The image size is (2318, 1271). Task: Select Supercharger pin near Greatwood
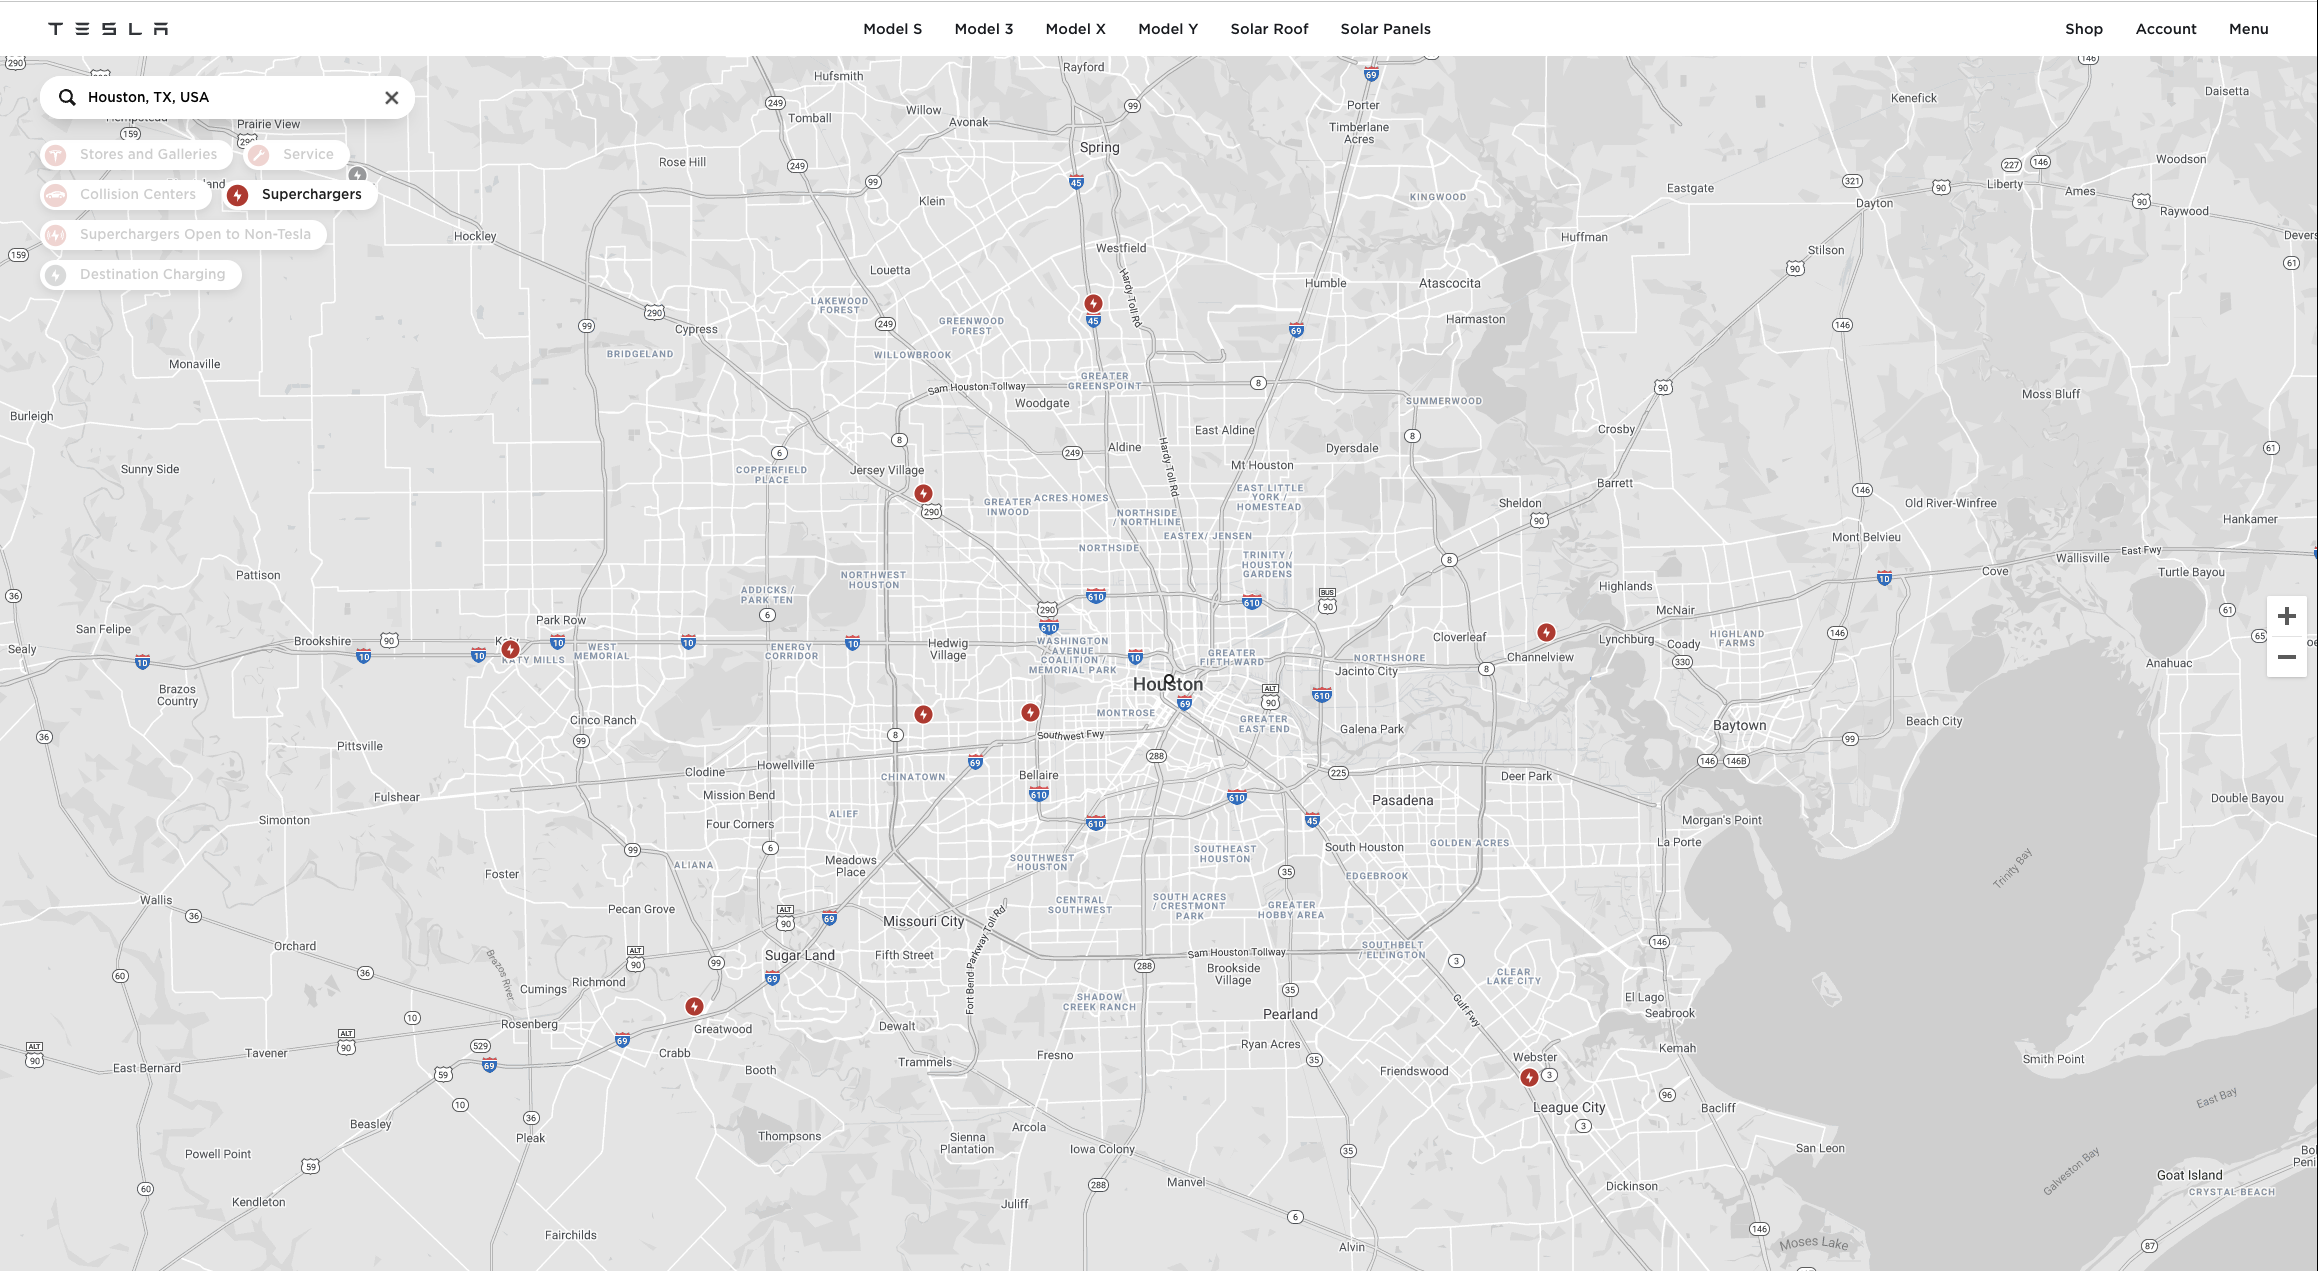(694, 1006)
